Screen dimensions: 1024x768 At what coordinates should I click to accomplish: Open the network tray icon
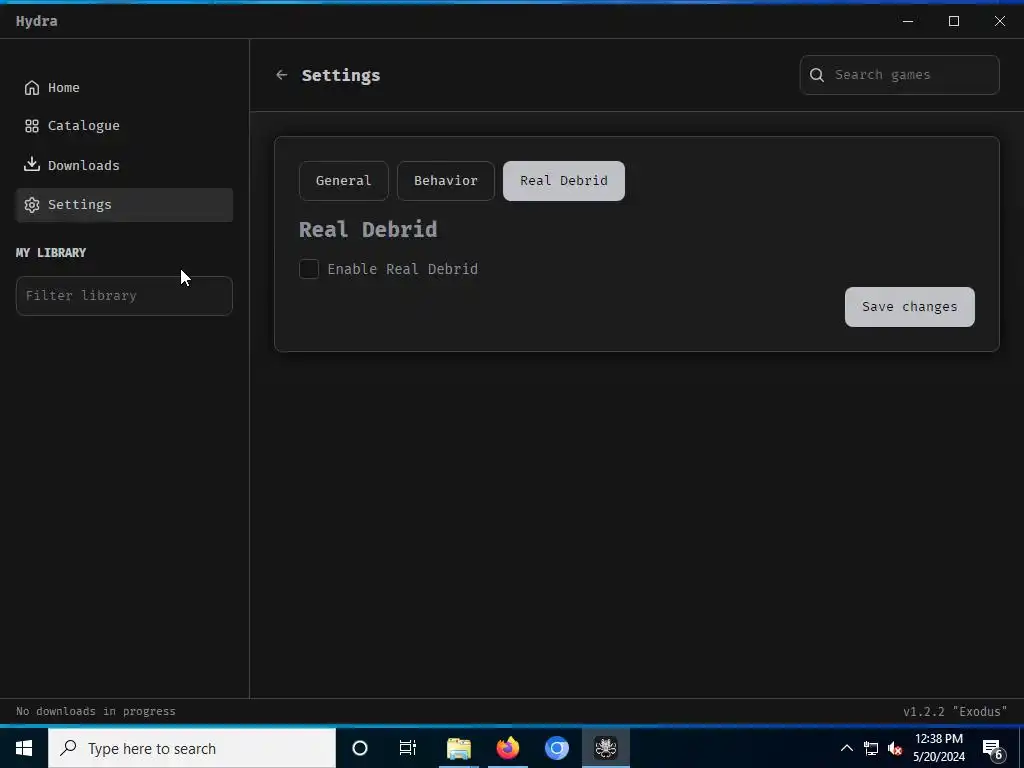click(x=871, y=748)
